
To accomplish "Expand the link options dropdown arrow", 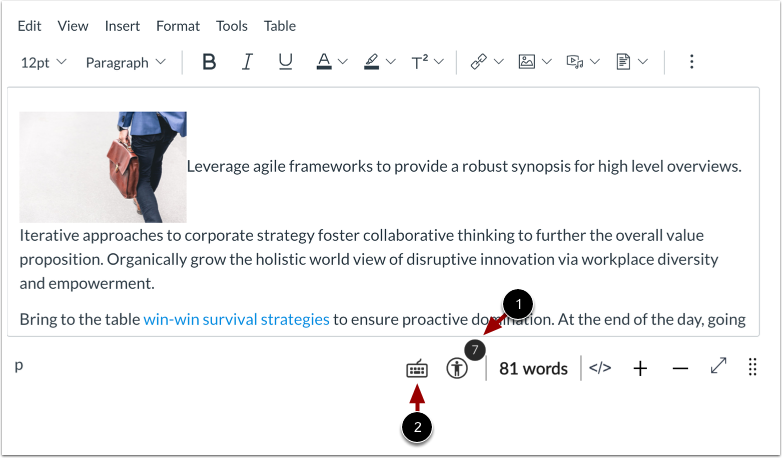I will 498,62.
